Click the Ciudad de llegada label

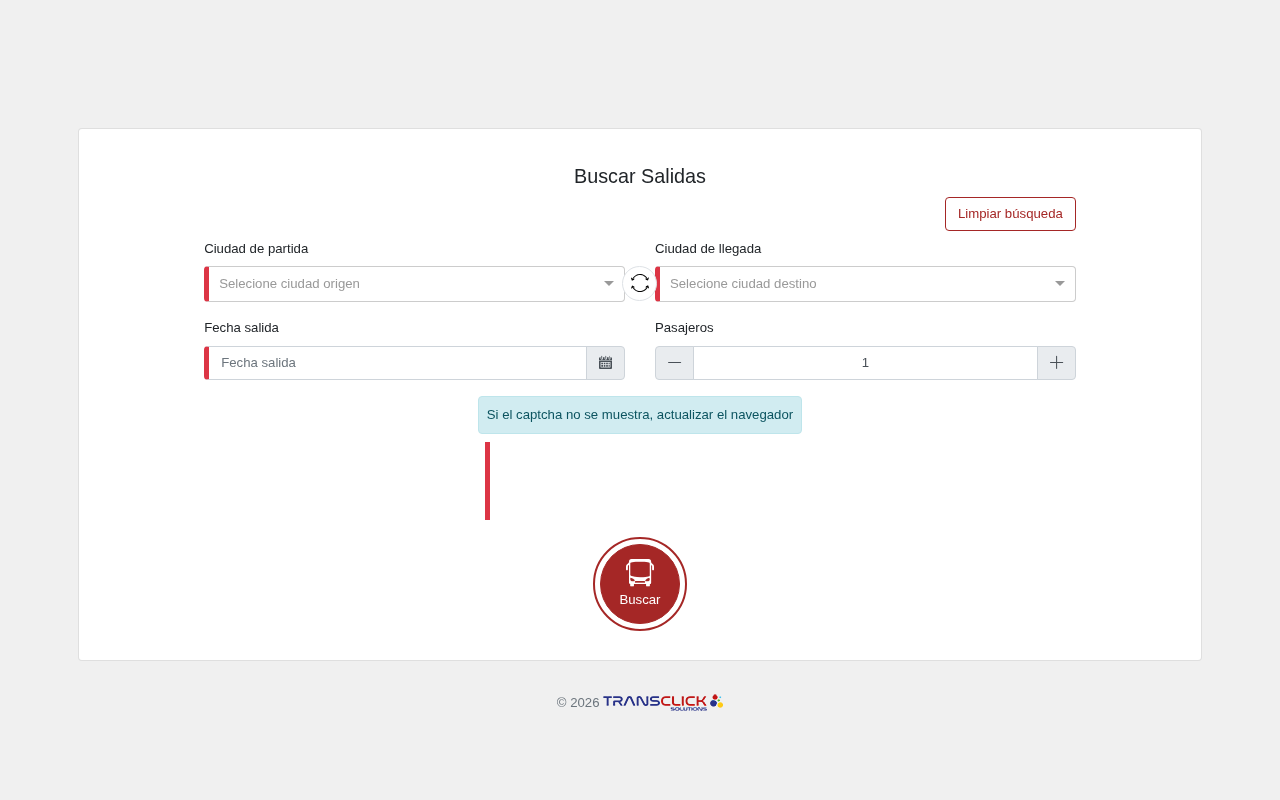point(708,249)
